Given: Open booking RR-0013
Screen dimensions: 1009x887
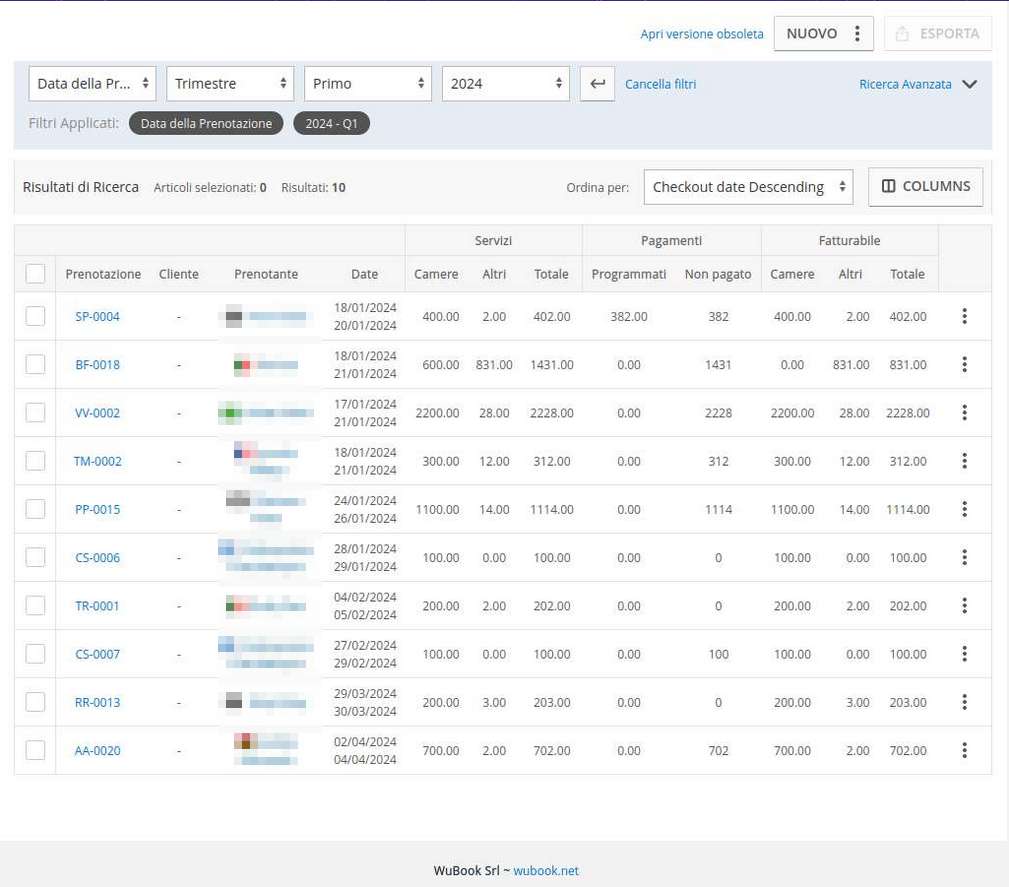Looking at the screenshot, I should pos(97,703).
